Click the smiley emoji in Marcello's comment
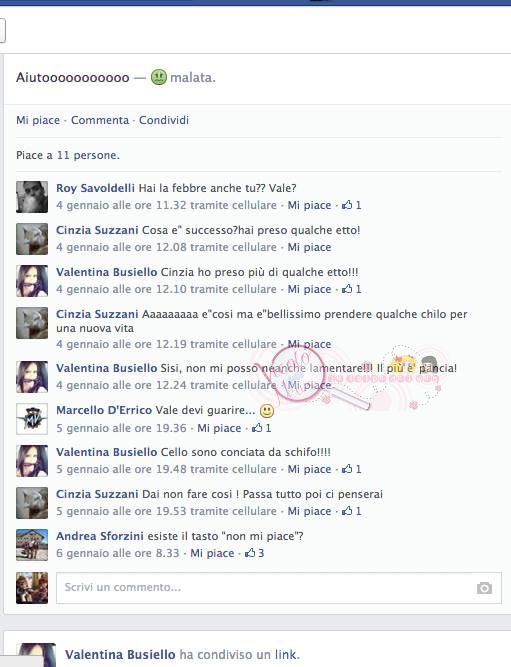 click(267, 411)
